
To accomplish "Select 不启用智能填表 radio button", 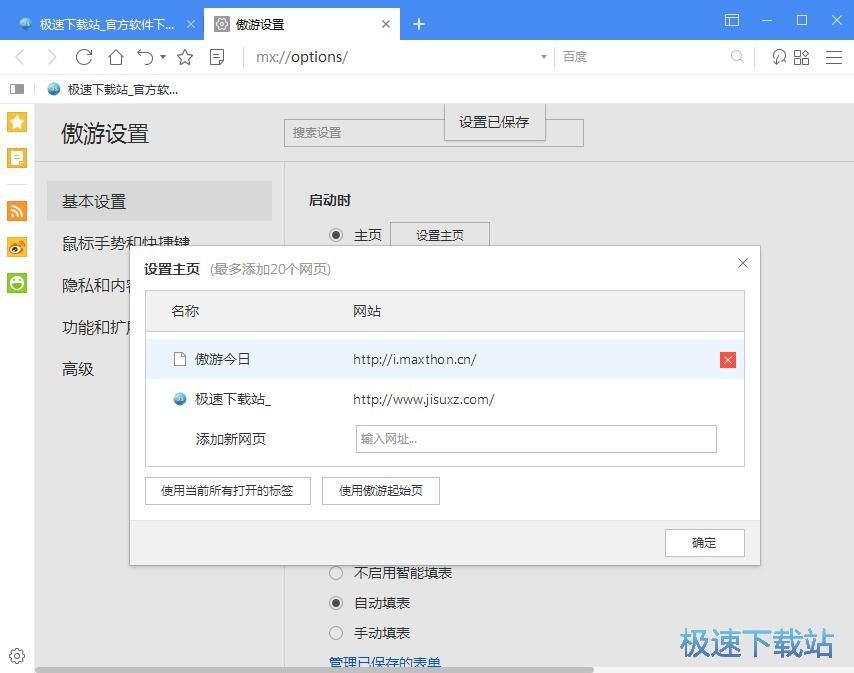I will (x=336, y=573).
